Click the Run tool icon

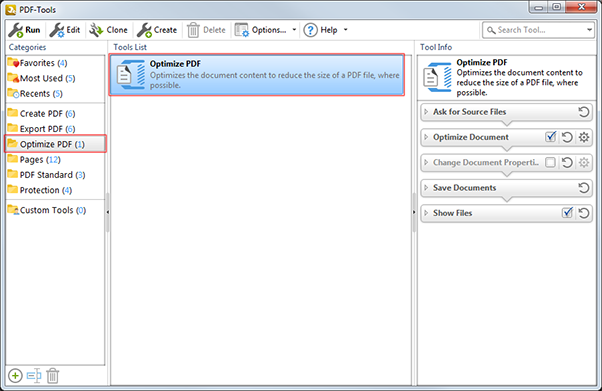pos(16,30)
